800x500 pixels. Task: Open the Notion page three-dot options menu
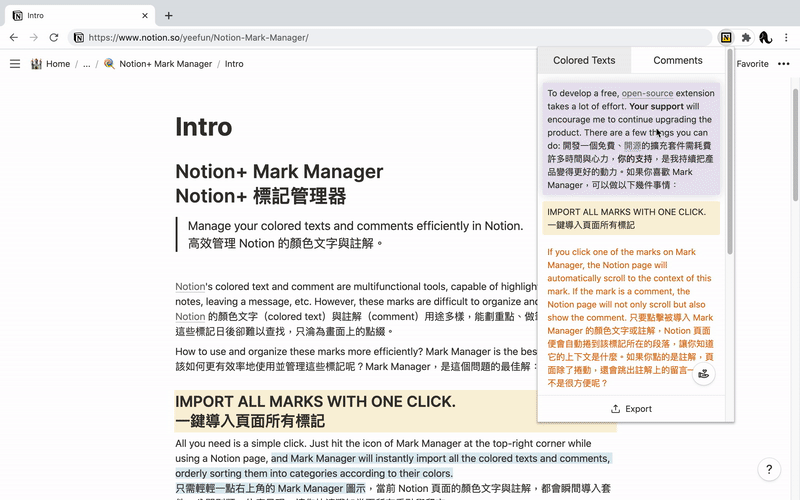(x=784, y=64)
